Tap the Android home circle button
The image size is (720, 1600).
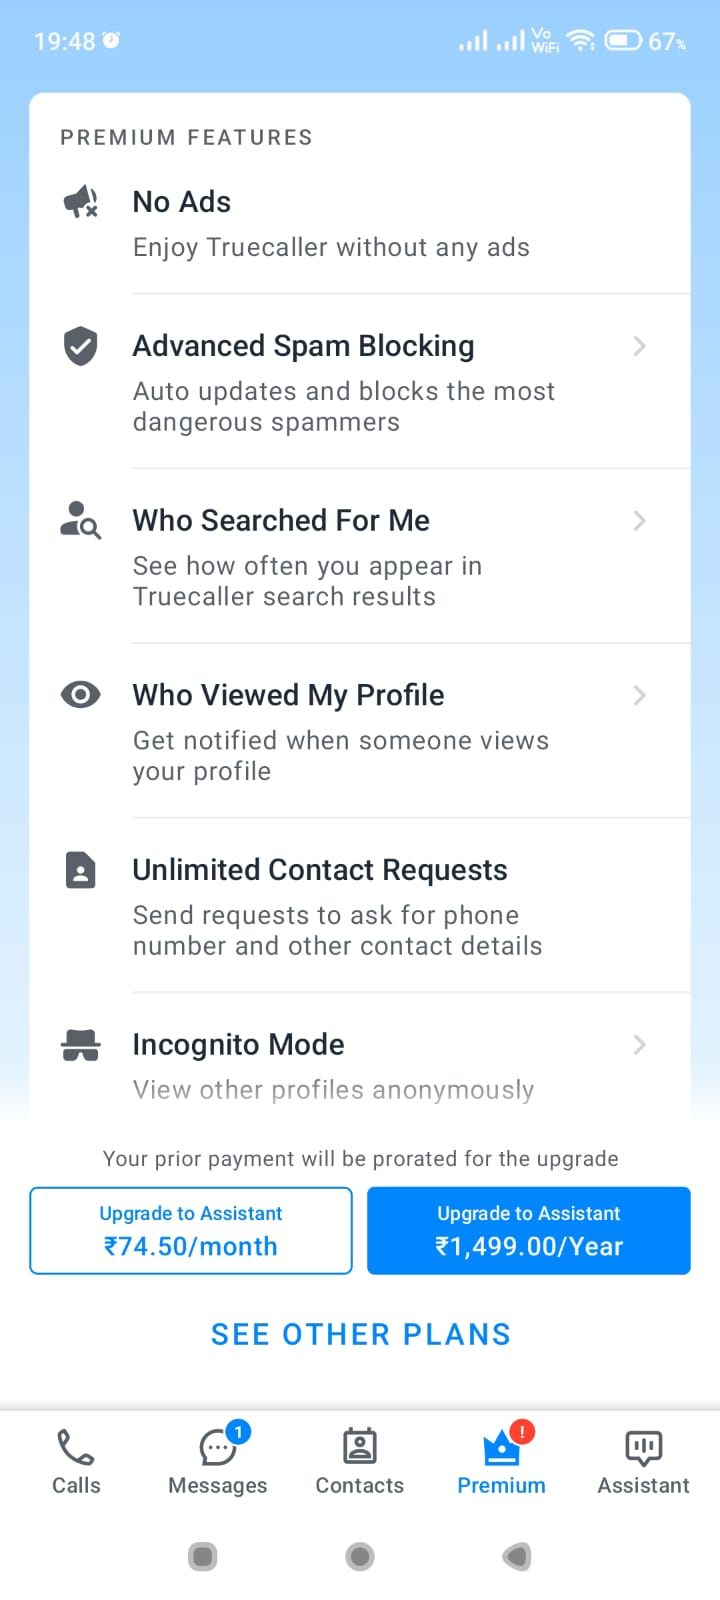pos(360,1557)
